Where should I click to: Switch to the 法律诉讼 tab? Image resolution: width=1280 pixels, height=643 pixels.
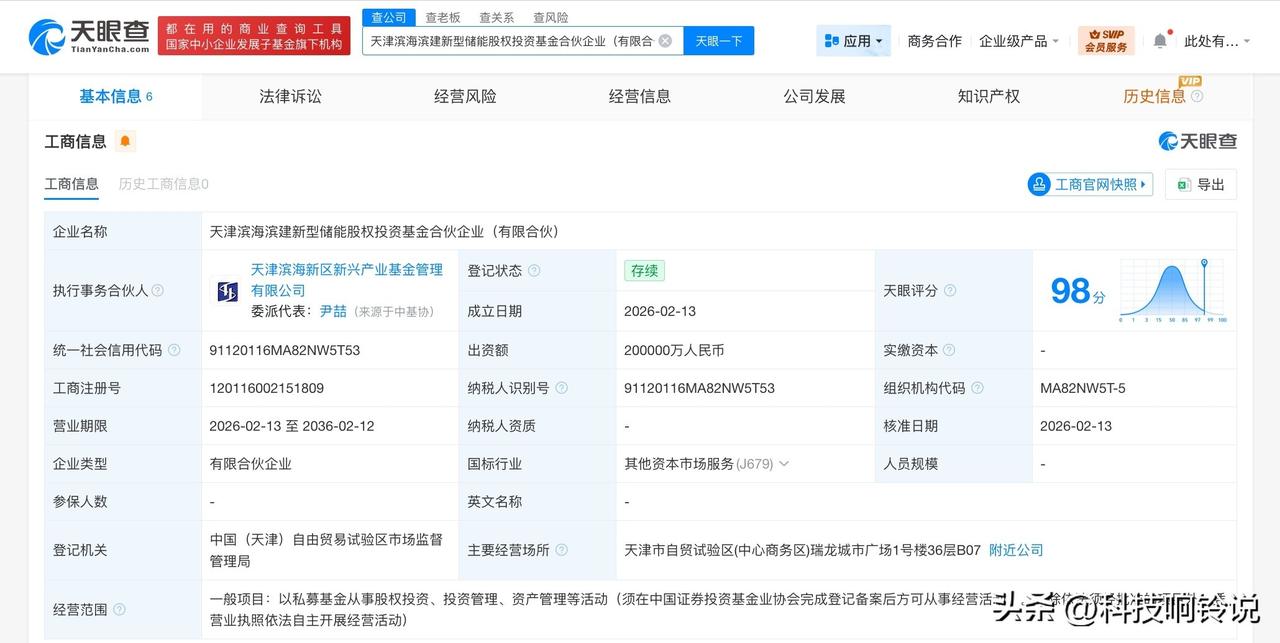[288, 95]
